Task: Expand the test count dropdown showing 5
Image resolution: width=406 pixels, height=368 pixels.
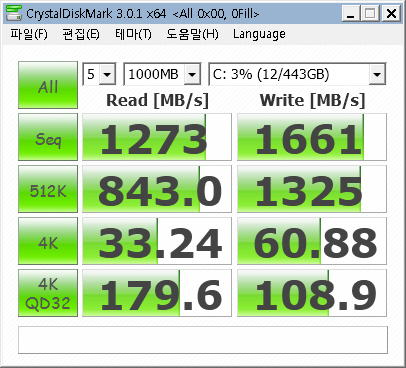Action: [x=99, y=74]
